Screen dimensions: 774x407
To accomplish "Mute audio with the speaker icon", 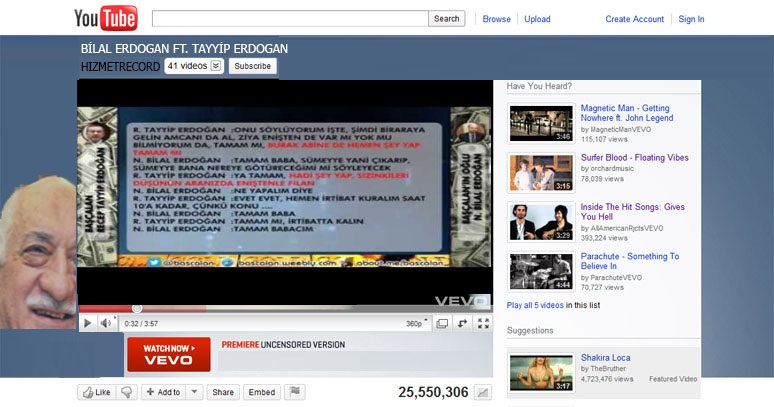I will [106, 323].
